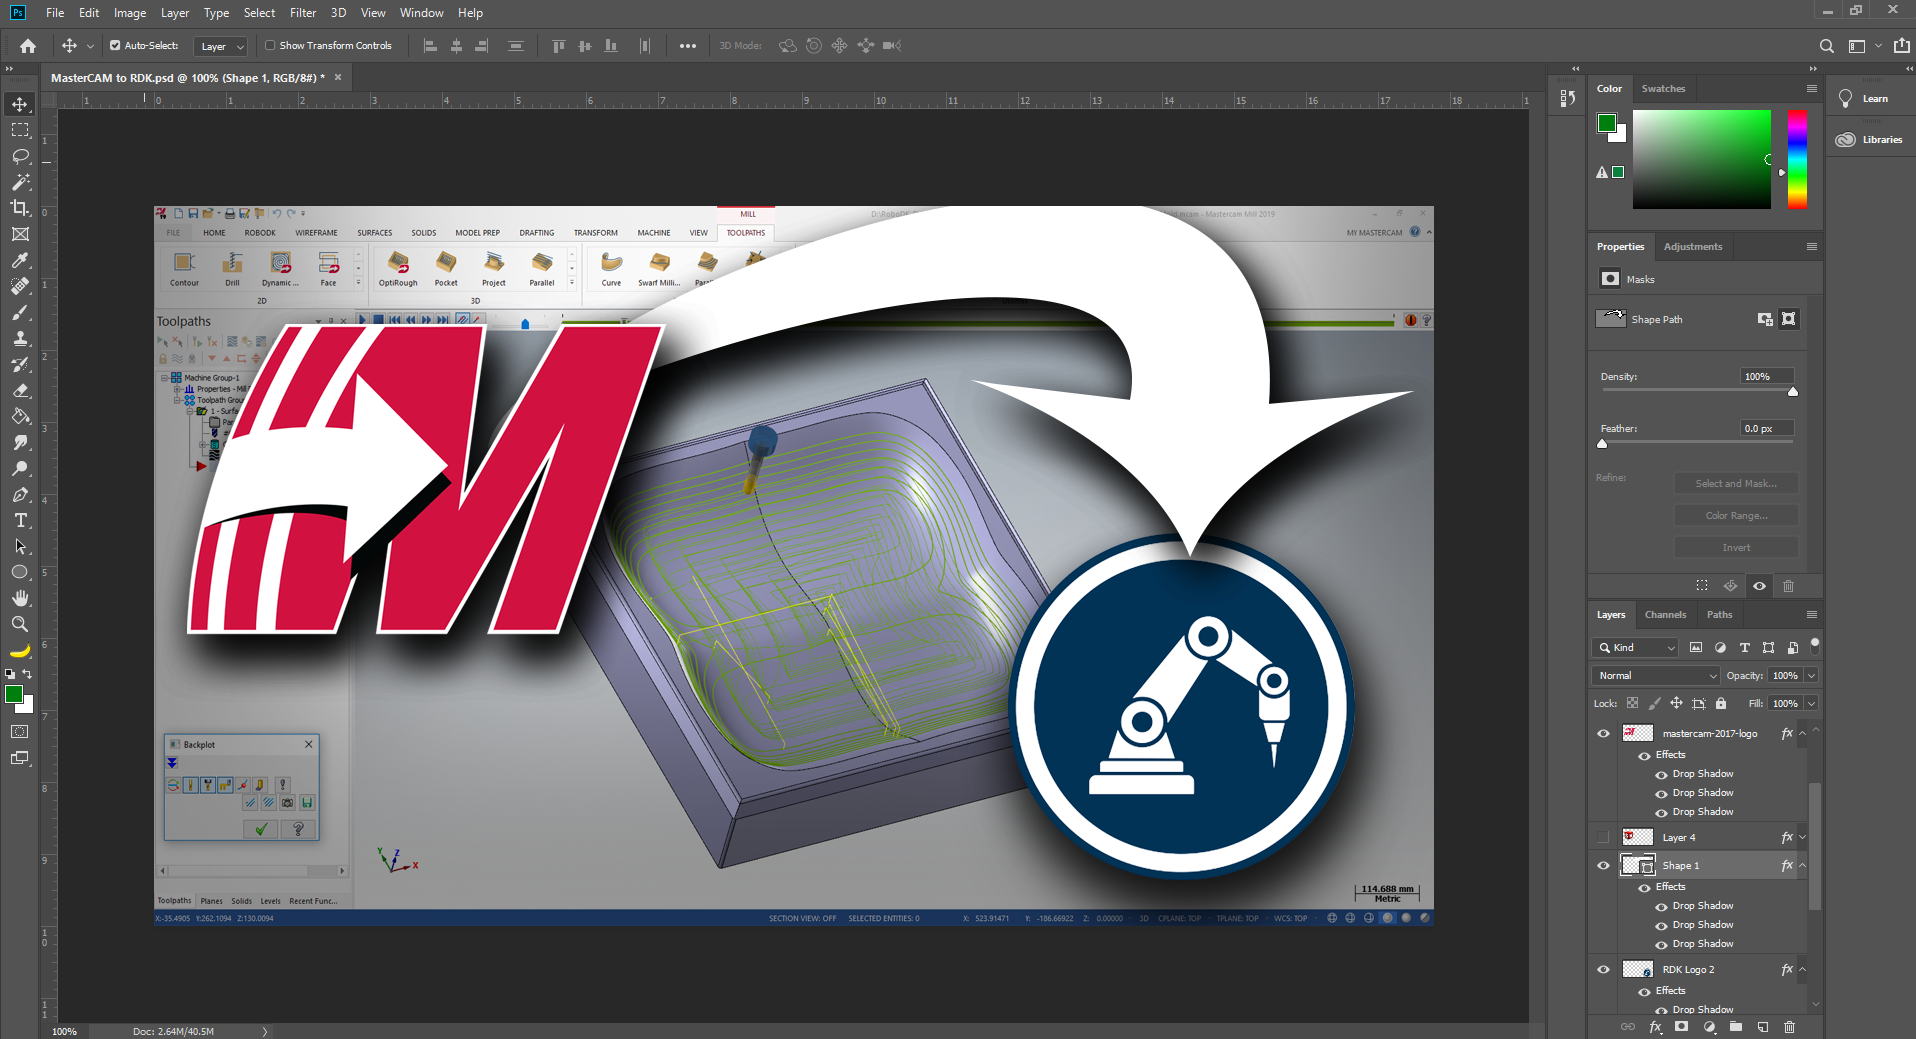Click the Learn panel button

coord(1866,99)
